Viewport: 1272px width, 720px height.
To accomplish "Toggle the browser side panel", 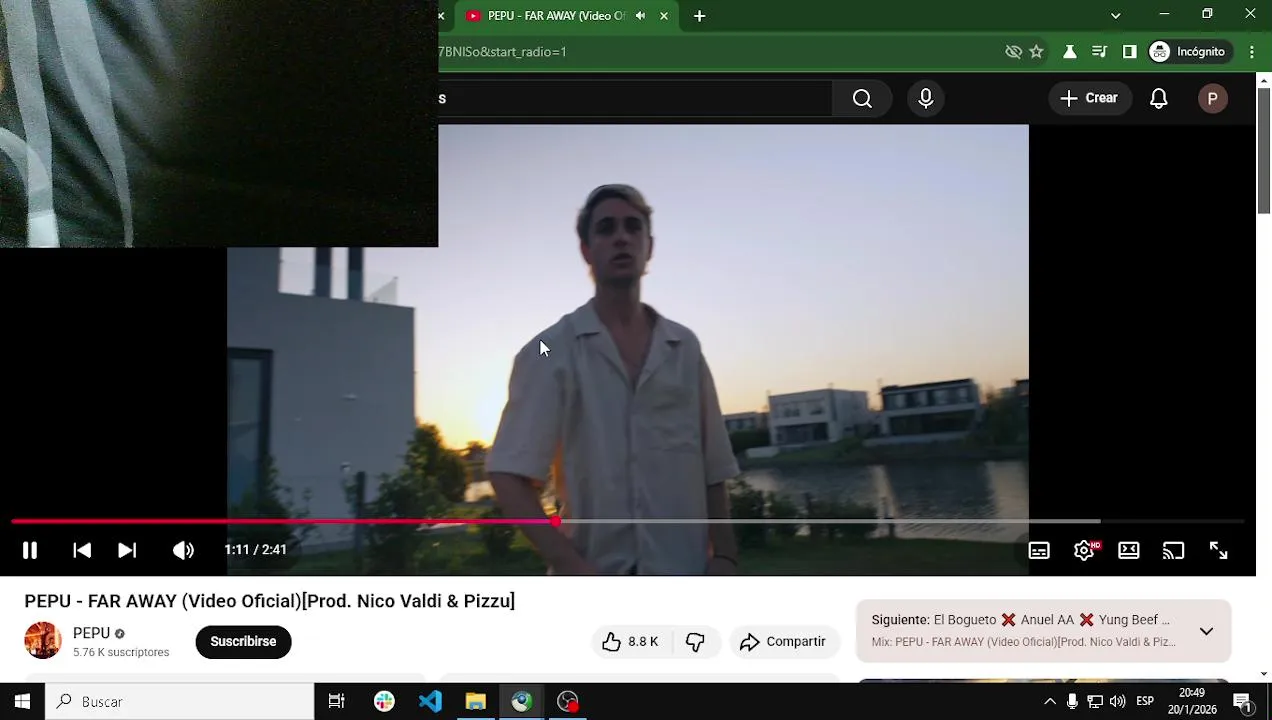I will (x=1129, y=52).
